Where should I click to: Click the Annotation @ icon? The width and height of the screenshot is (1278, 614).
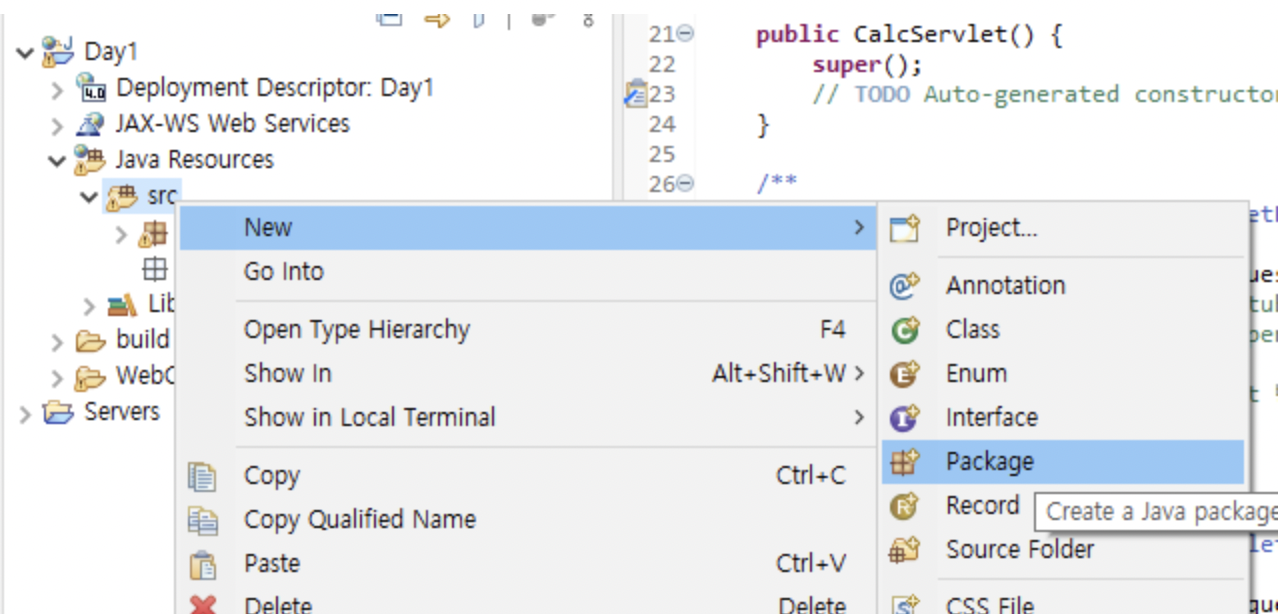coord(905,286)
